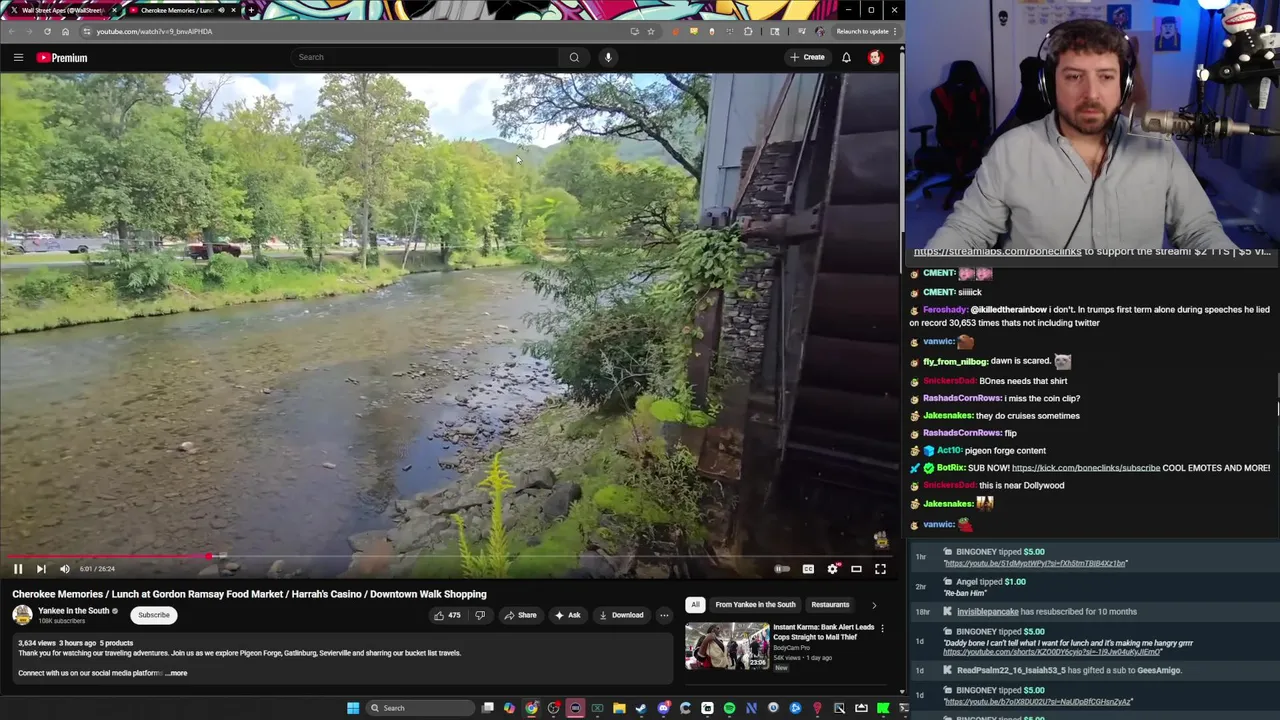Mute the video volume
The width and height of the screenshot is (1280, 720).
click(65, 569)
